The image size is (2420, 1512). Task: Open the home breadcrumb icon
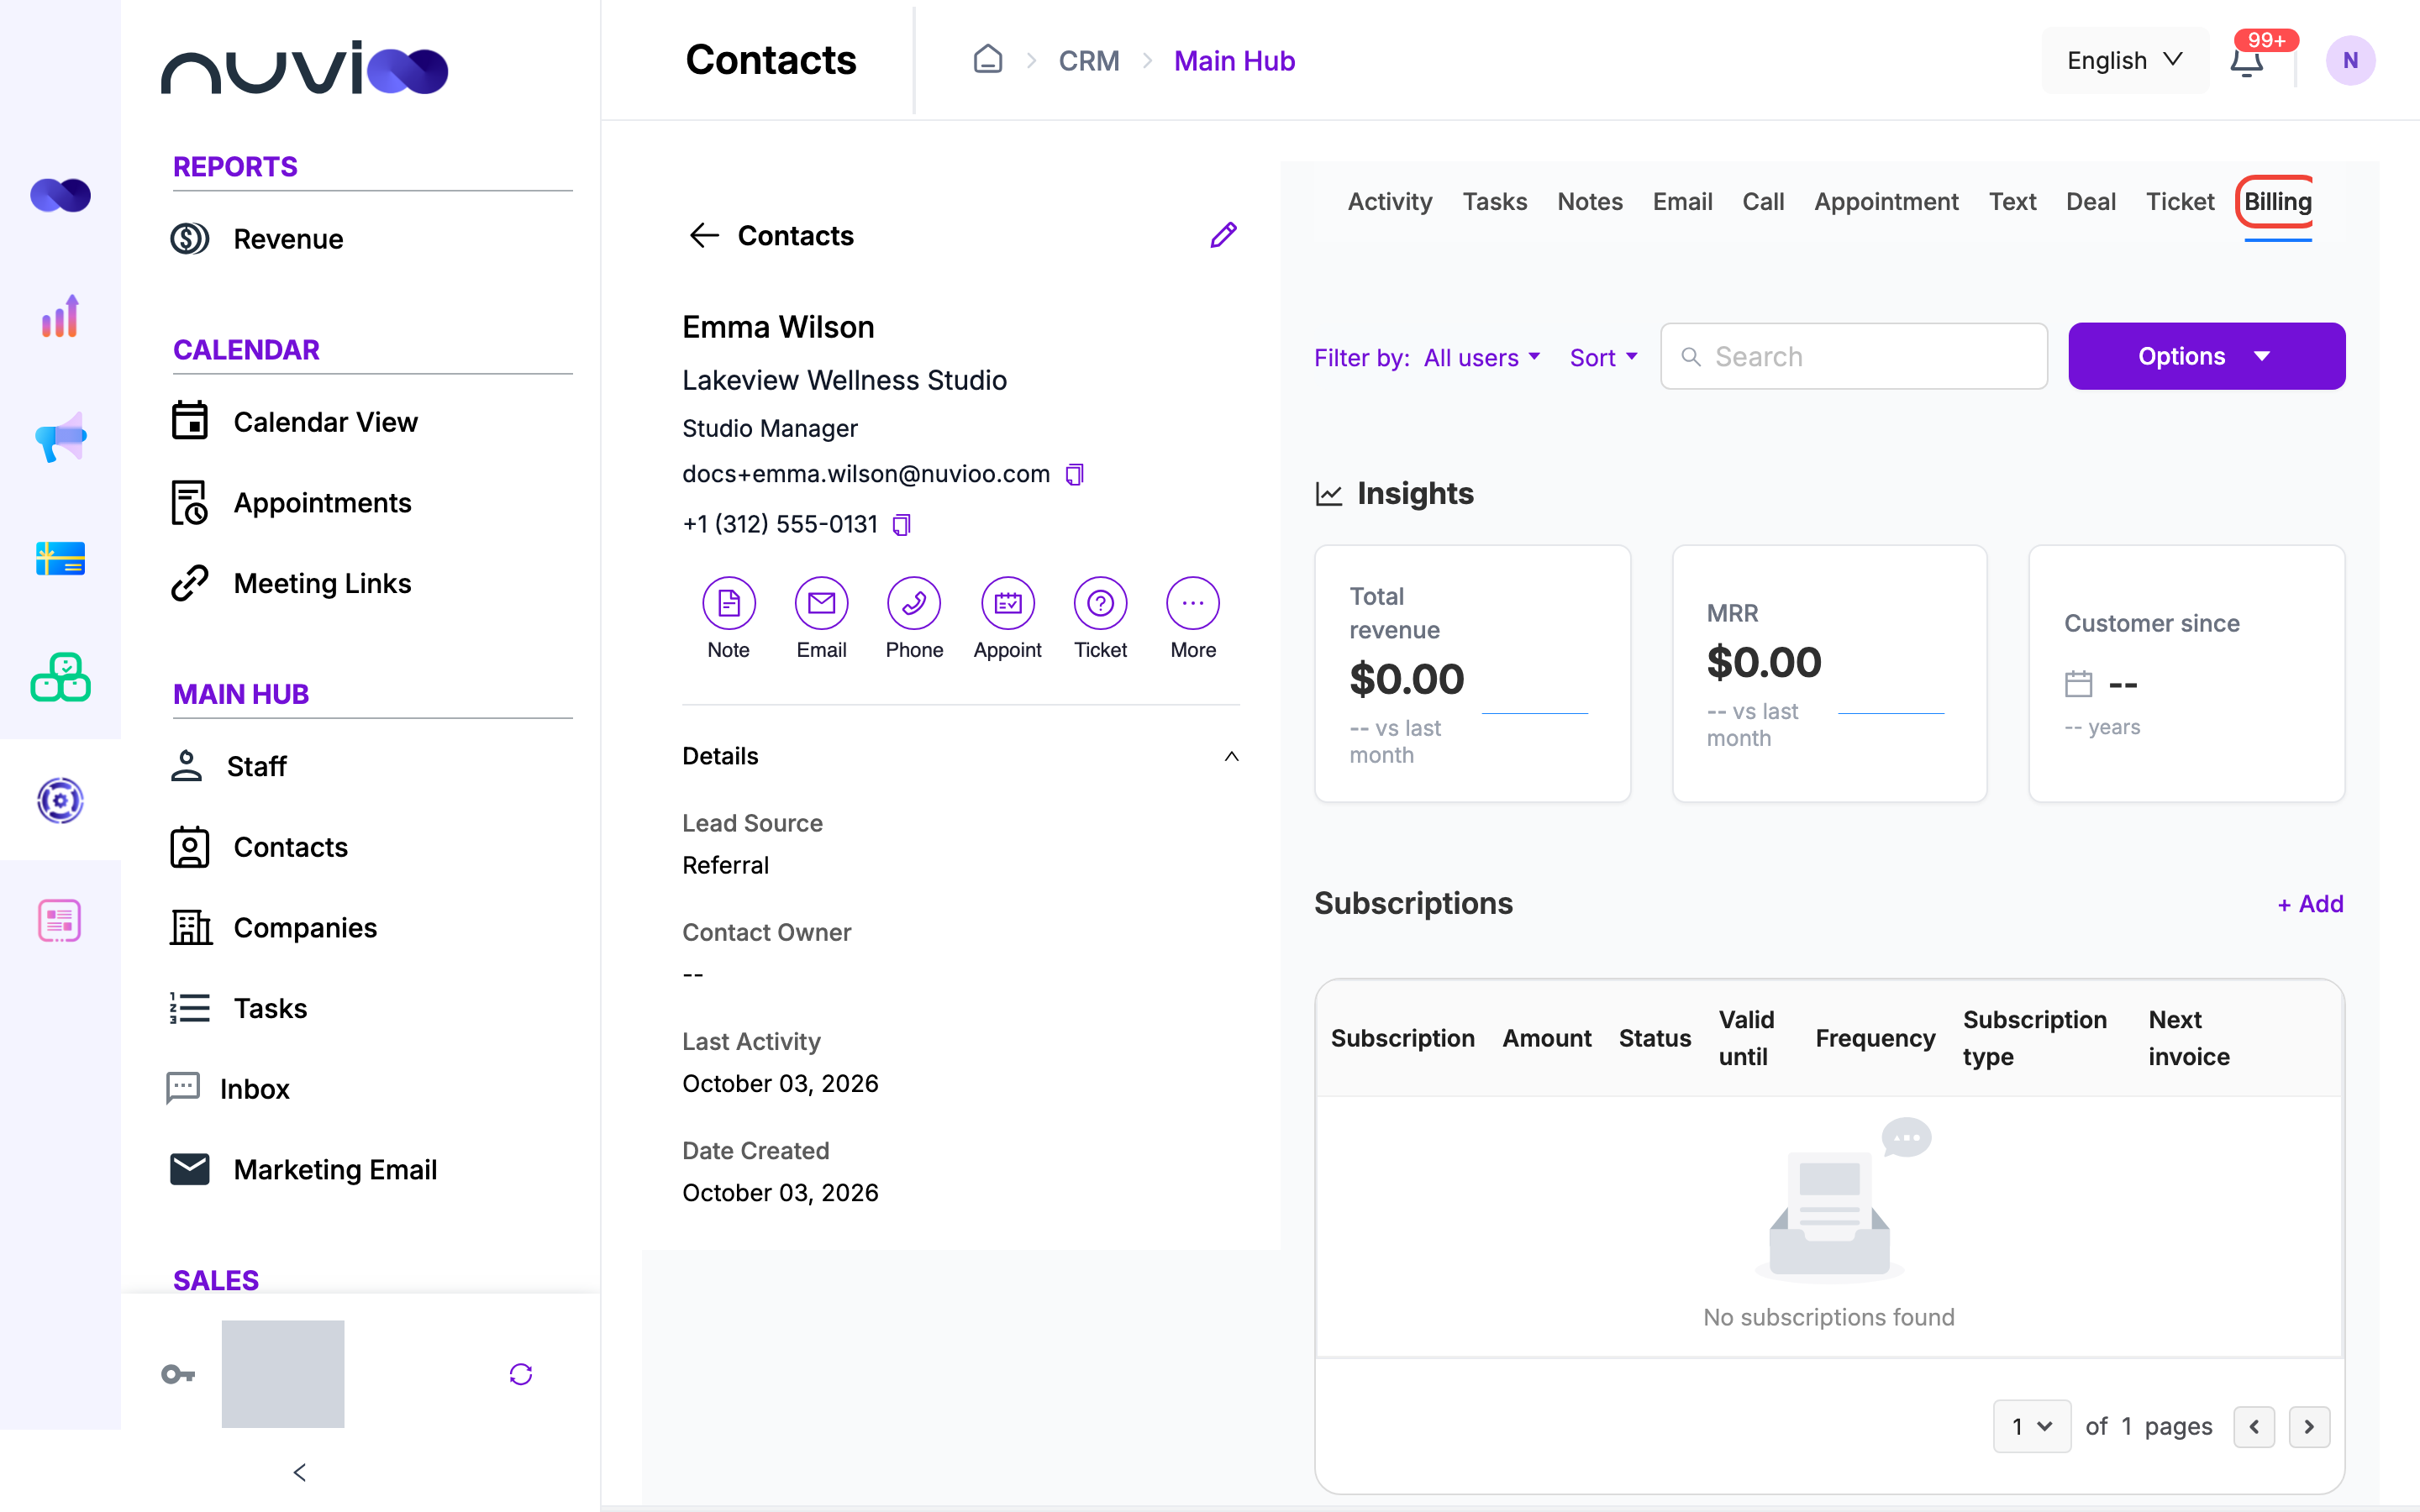pos(988,60)
